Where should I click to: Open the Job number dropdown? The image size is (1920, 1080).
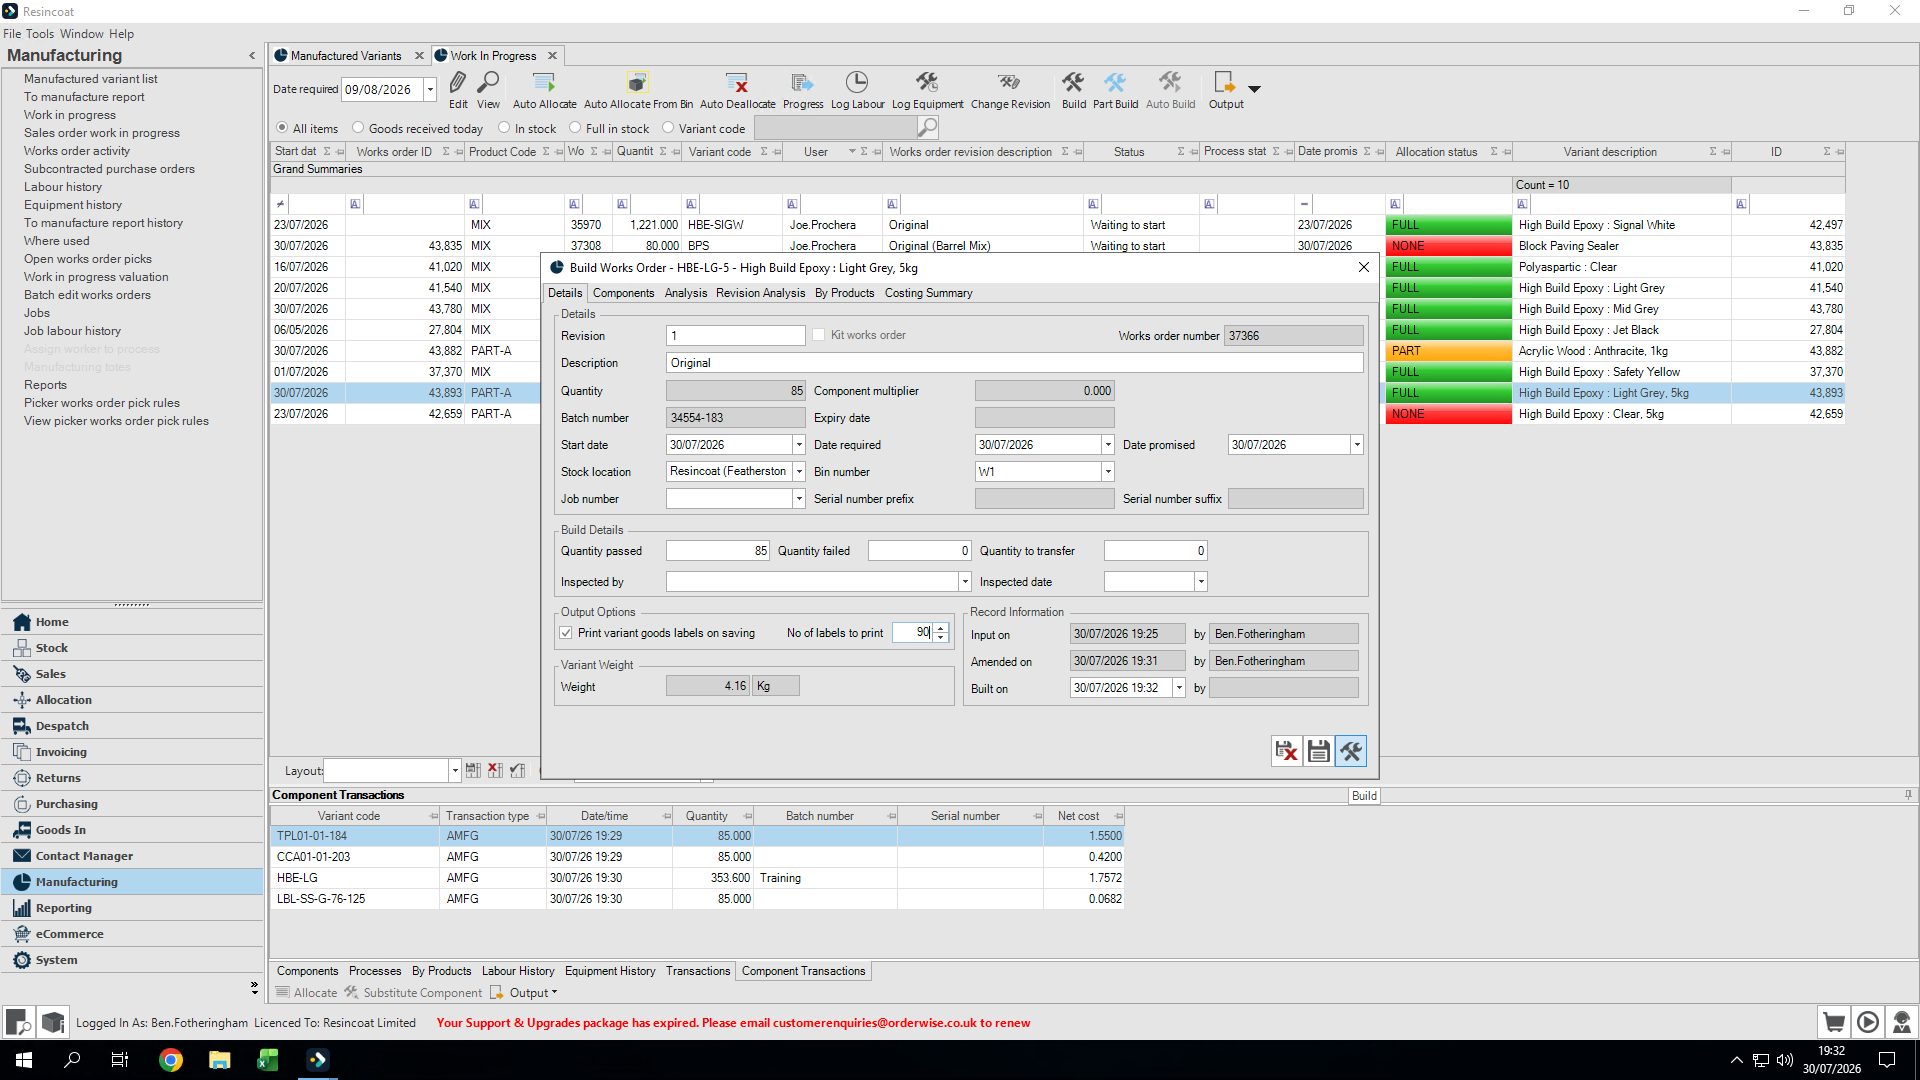click(799, 499)
